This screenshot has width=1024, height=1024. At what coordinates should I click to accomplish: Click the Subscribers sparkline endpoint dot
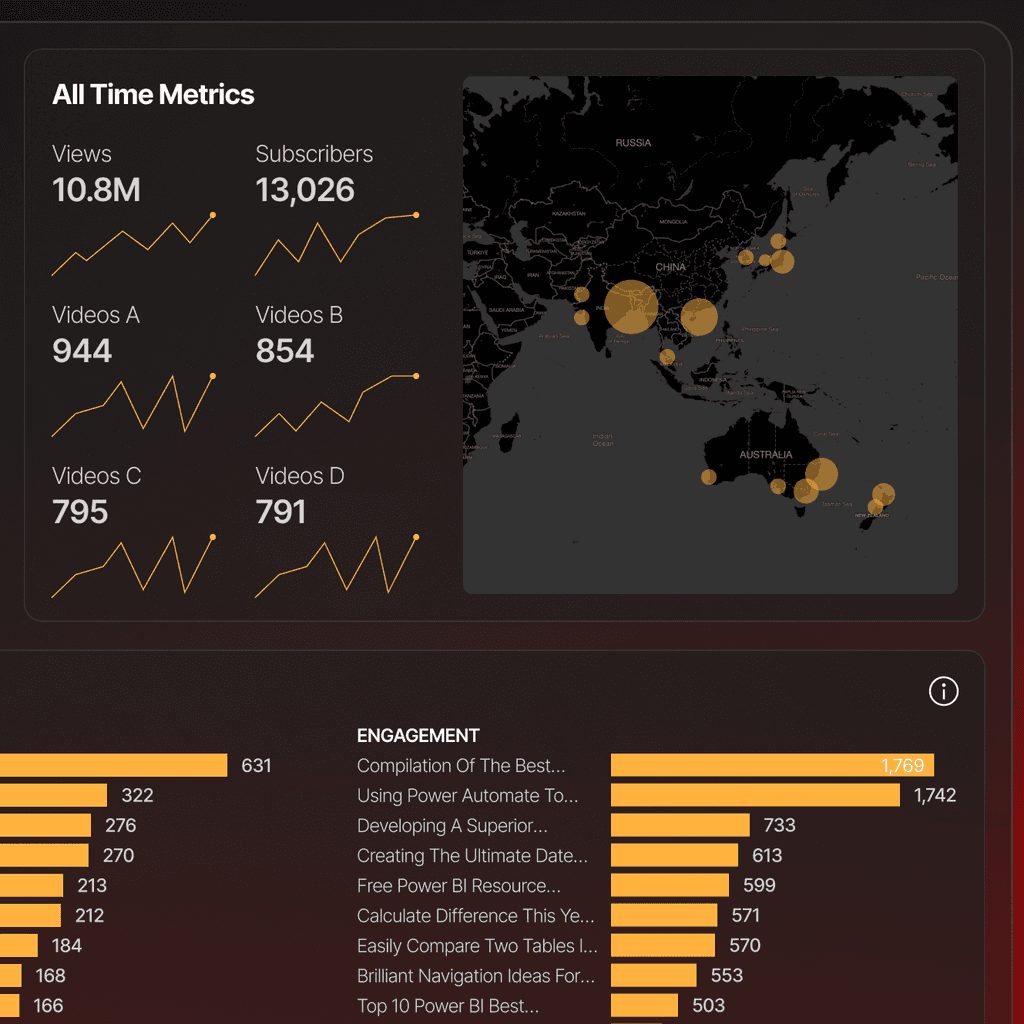415,213
